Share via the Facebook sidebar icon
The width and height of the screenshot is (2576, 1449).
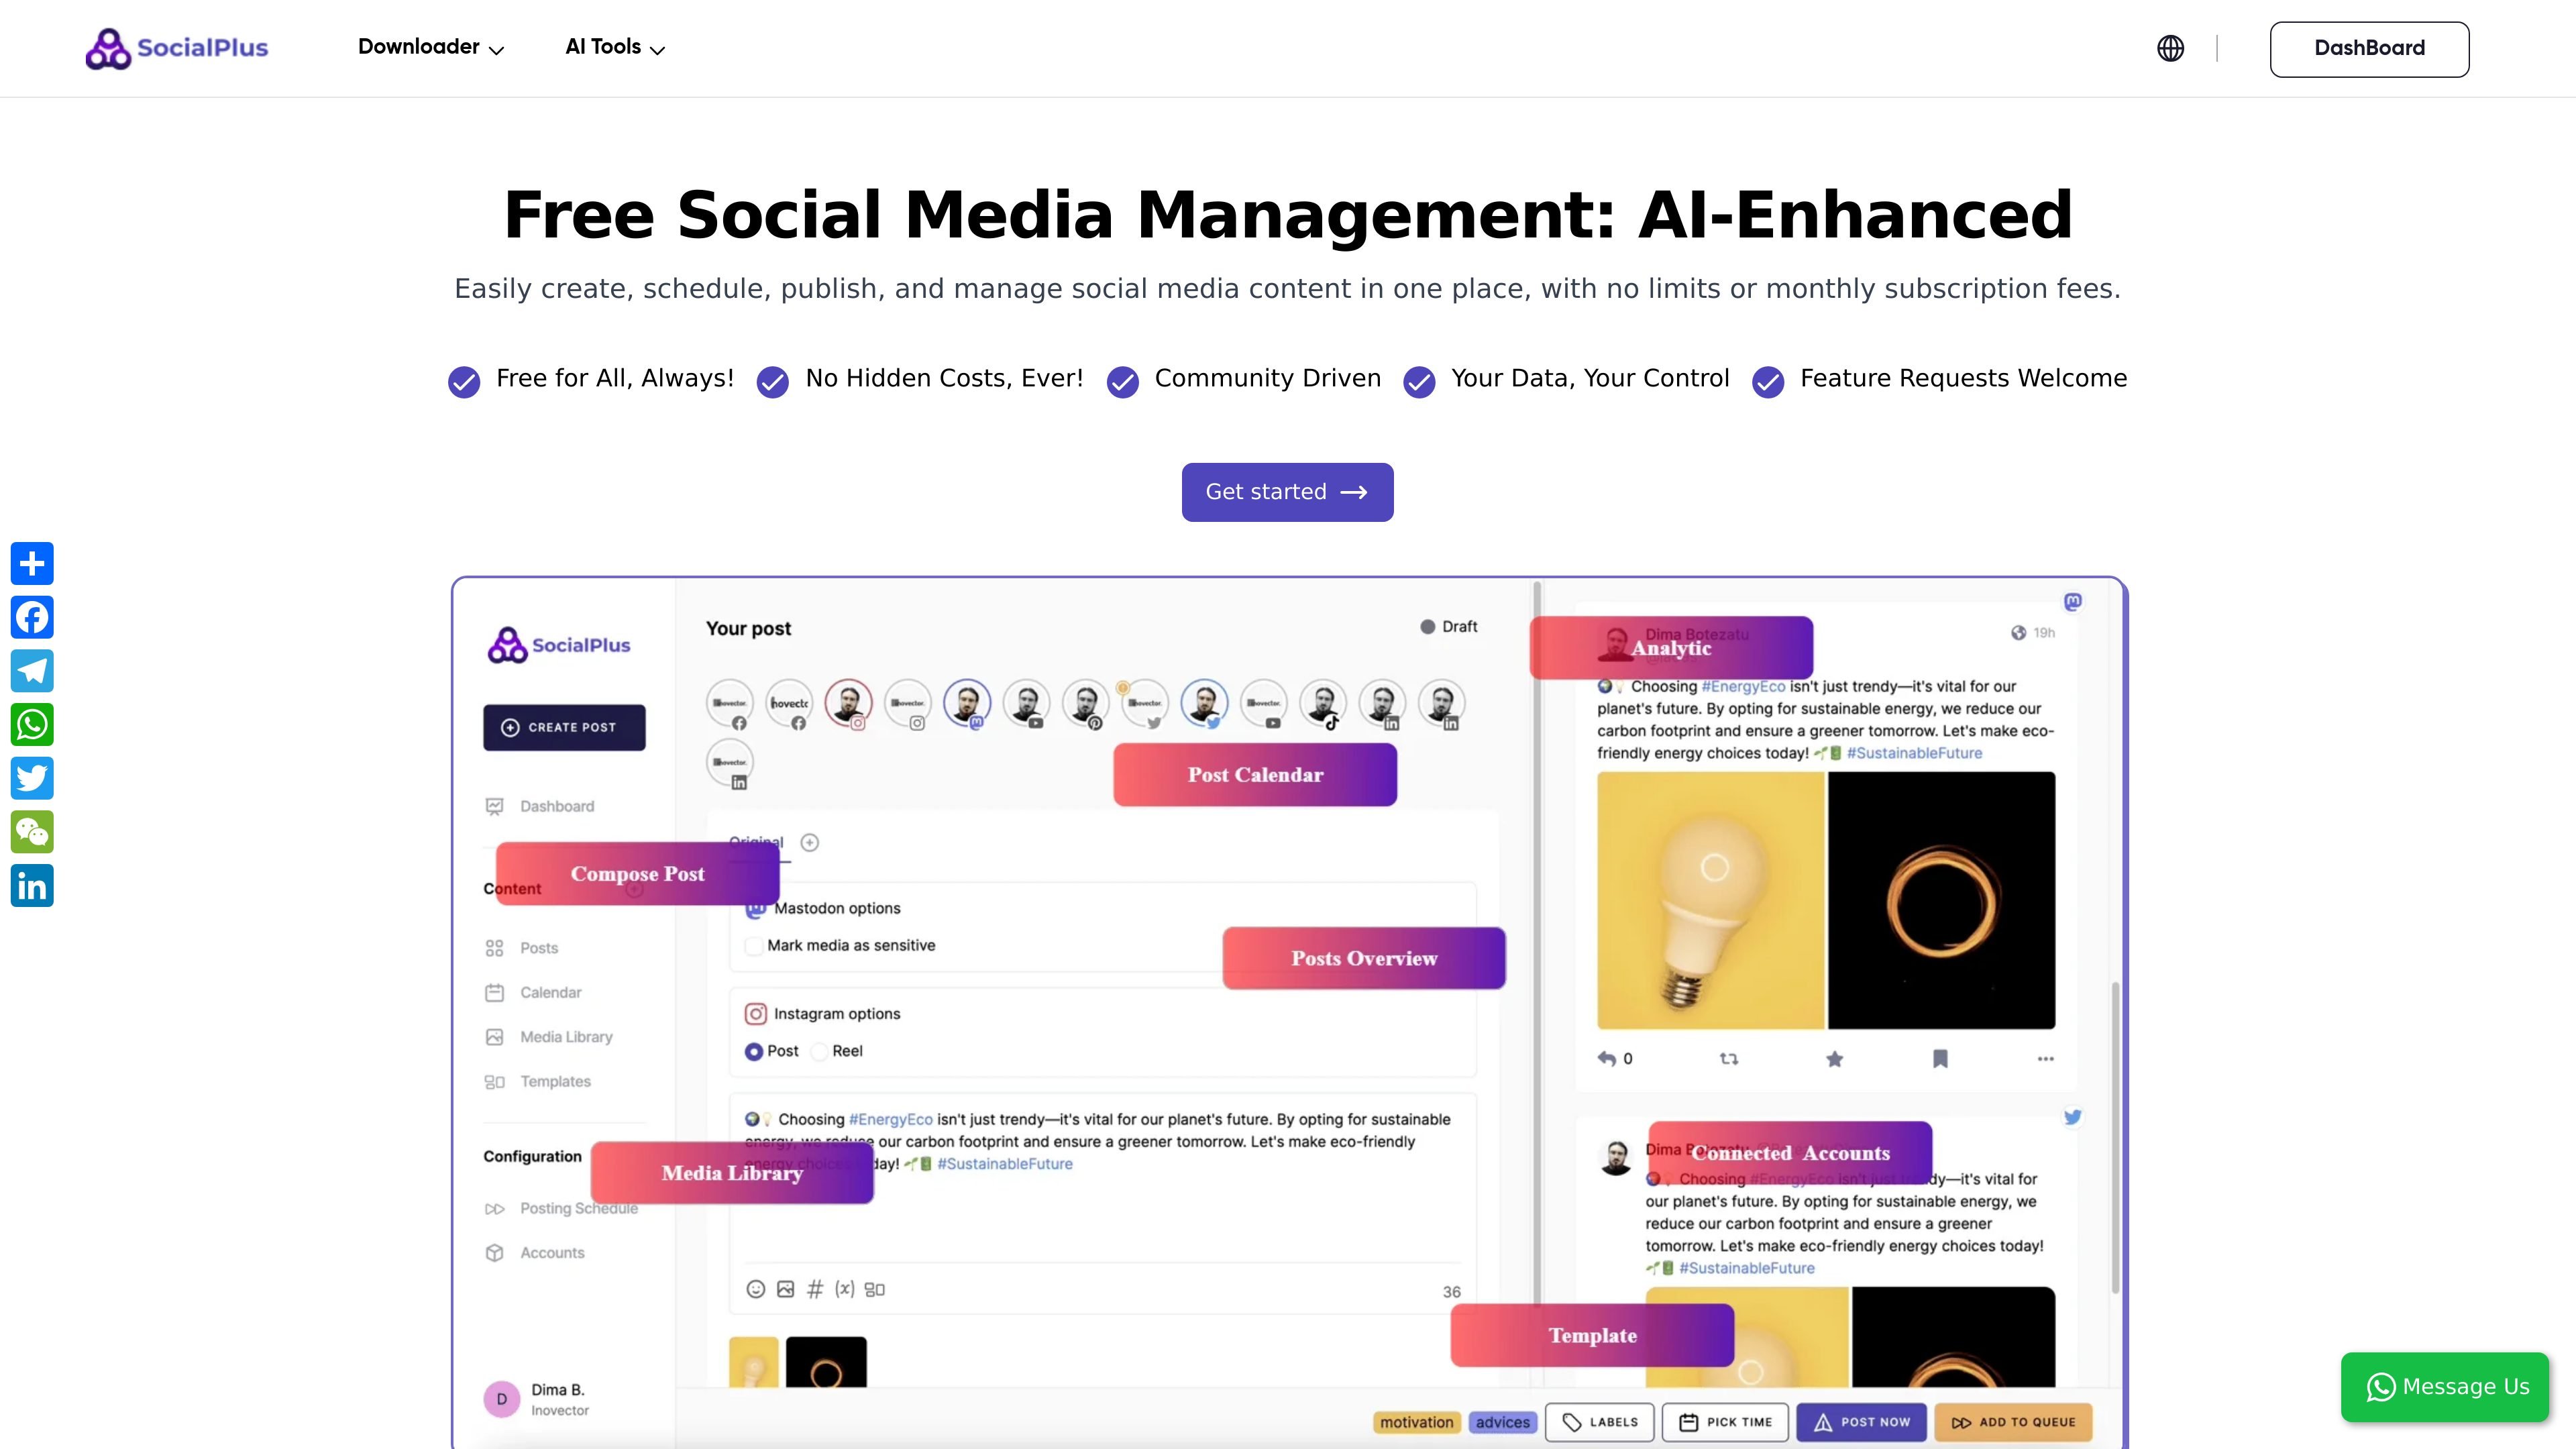tap(32, 617)
